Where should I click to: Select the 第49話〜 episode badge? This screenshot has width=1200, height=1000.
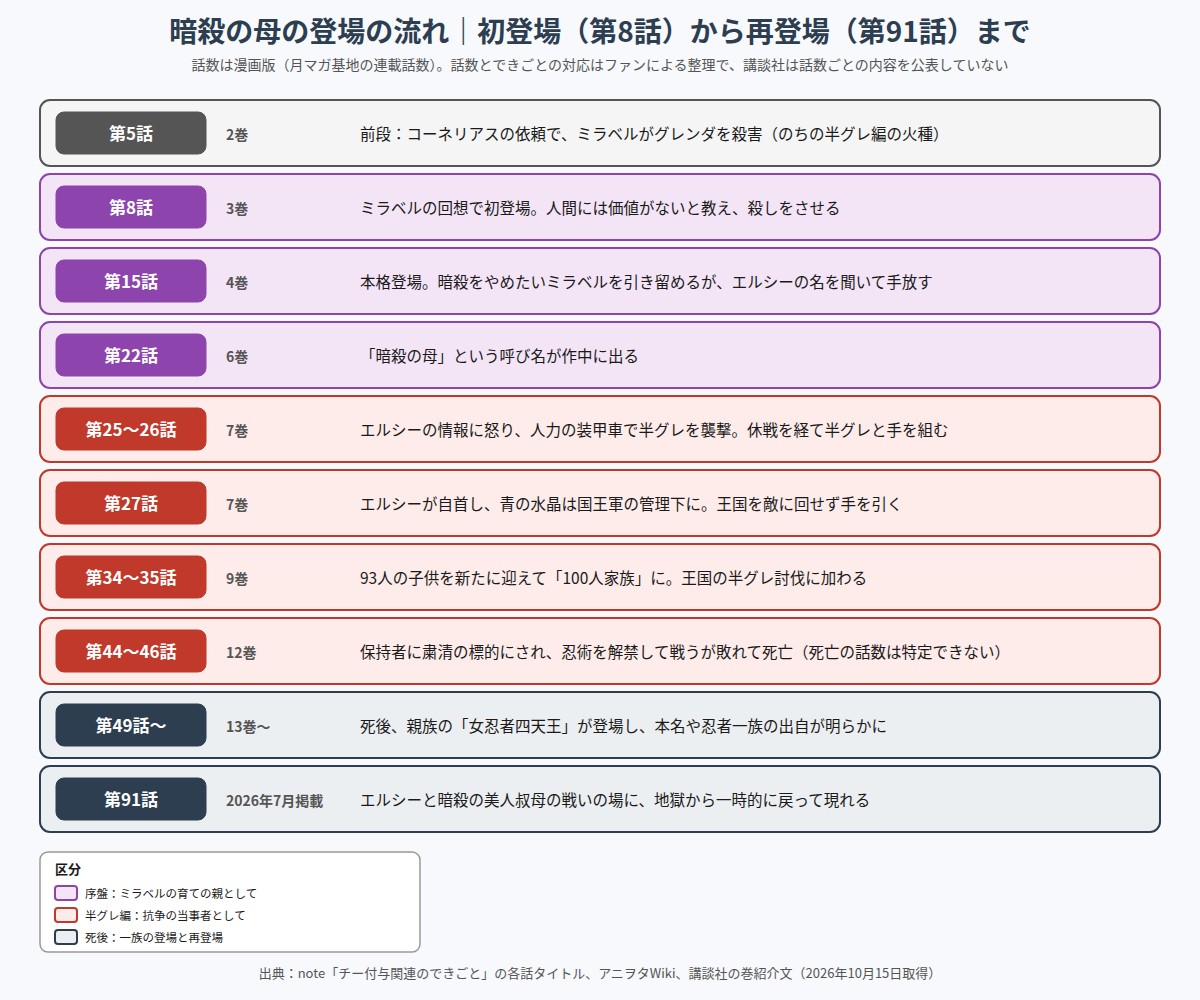131,725
